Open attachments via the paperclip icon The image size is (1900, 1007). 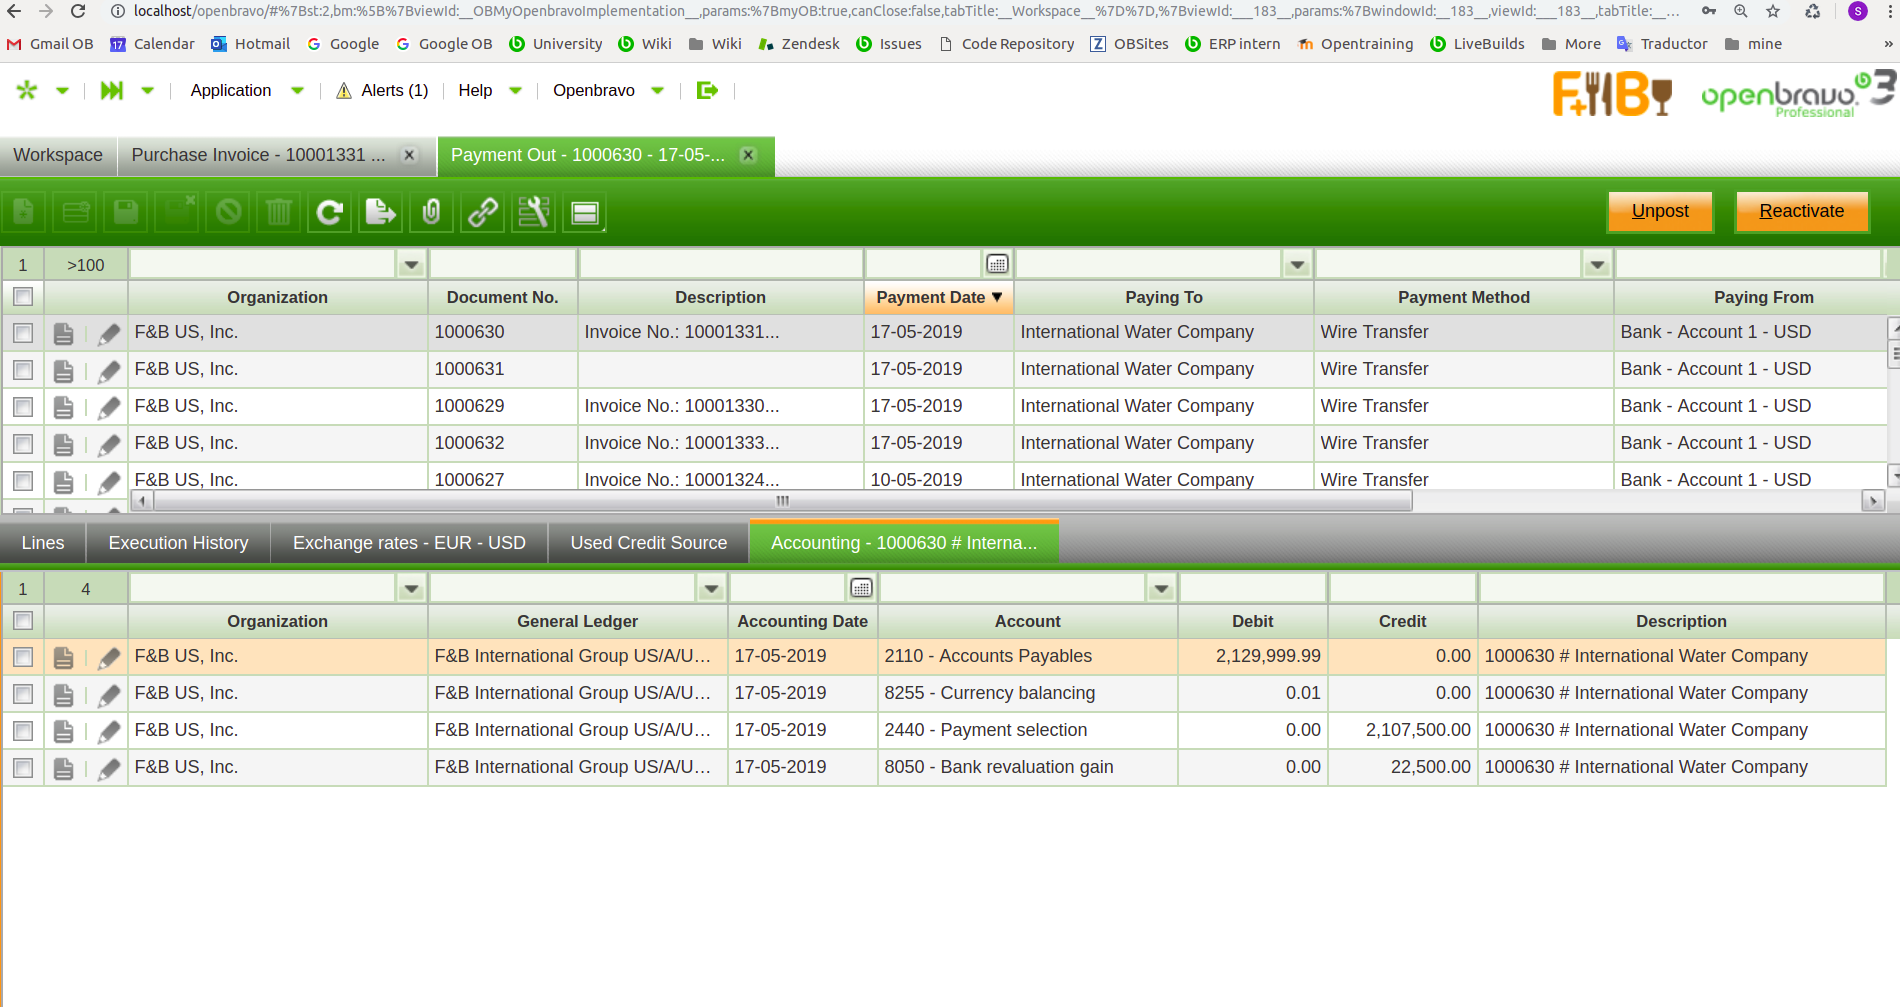432,212
